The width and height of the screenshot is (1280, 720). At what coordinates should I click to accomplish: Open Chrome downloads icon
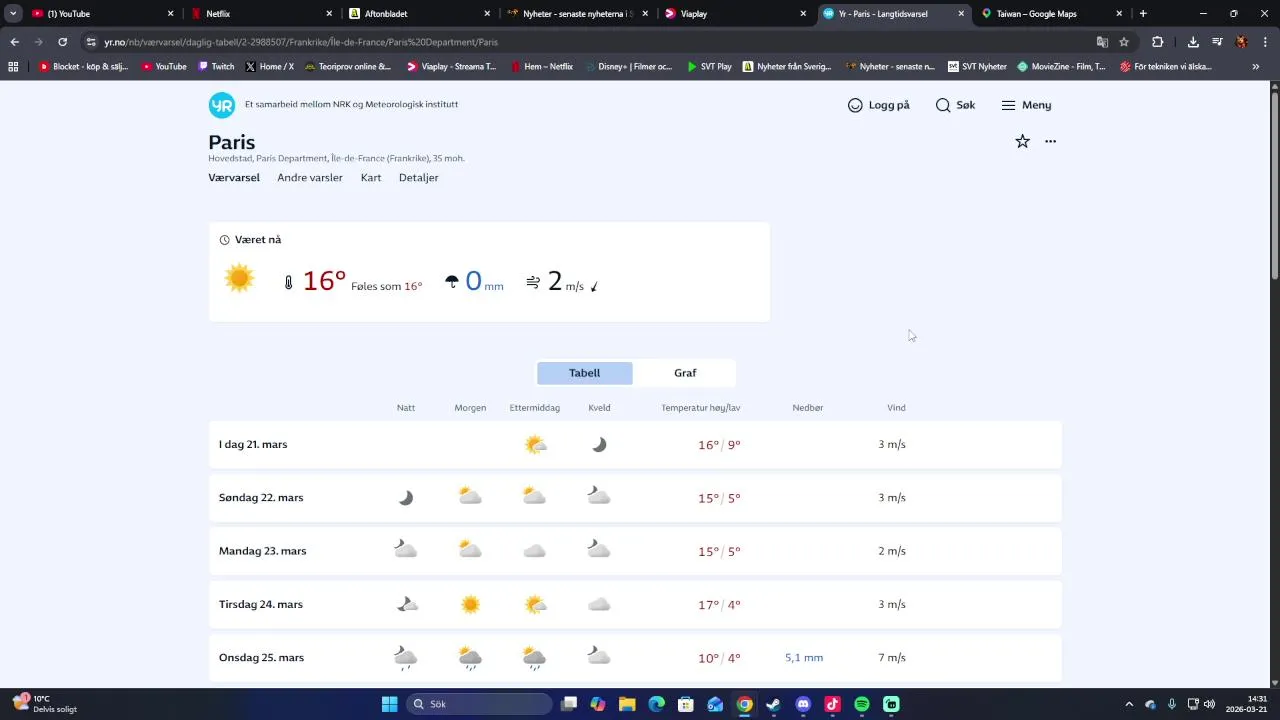(1193, 42)
